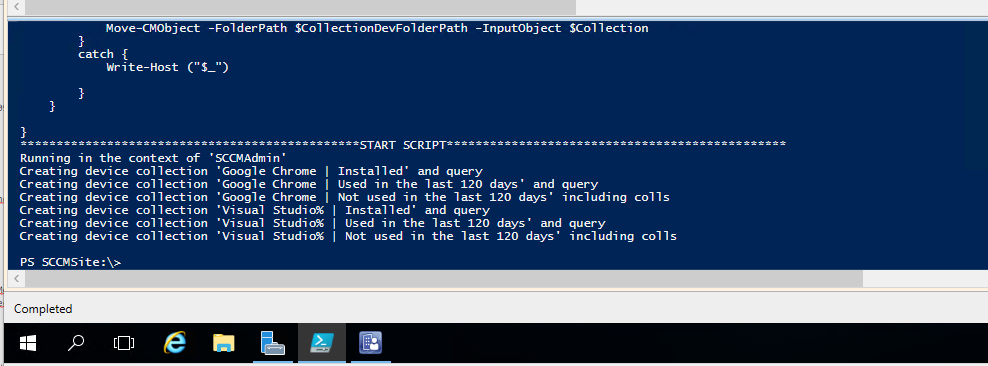The image size is (988, 366).
Task: Click the Write-Host output line
Action: 168,67
